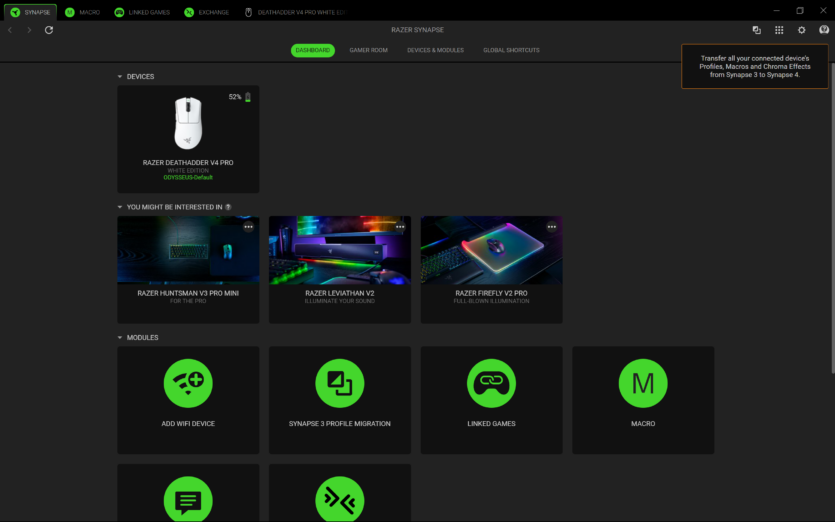Open options menu on Huntsman V3 Pro Mini card
Viewport: 835px width, 522px height.
(248, 227)
